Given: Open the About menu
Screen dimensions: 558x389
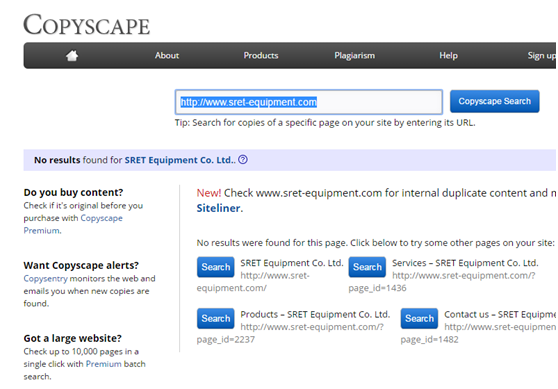Looking at the screenshot, I should pos(167,56).
